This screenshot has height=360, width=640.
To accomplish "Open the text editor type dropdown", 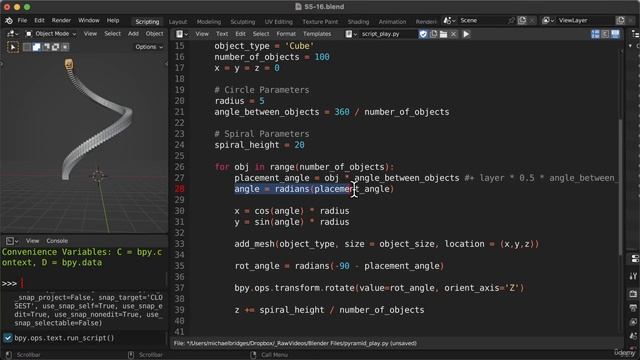I will point(182,34).
